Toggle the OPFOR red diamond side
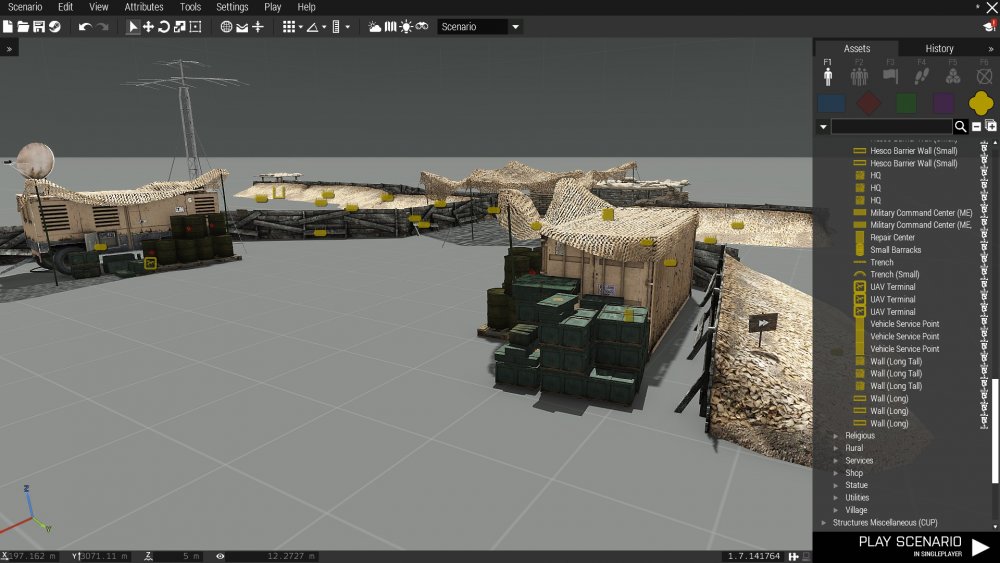 (x=869, y=103)
